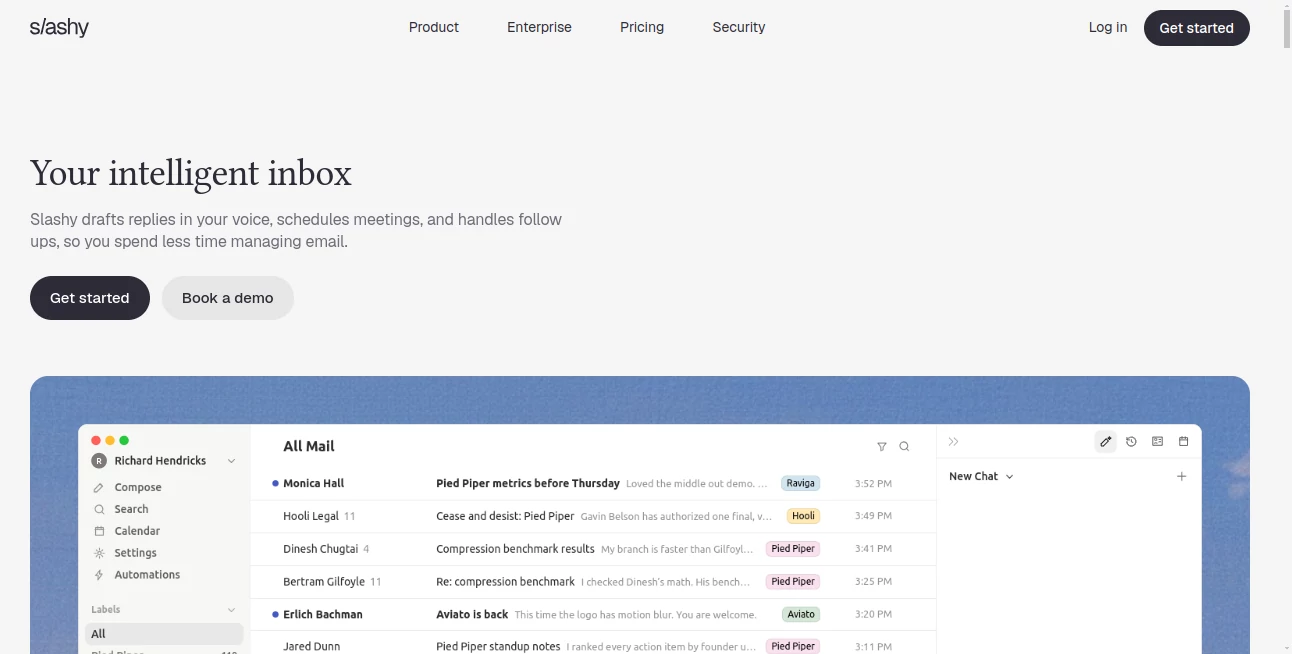
Task: Click the Raviga label tag
Action: [x=800, y=484]
